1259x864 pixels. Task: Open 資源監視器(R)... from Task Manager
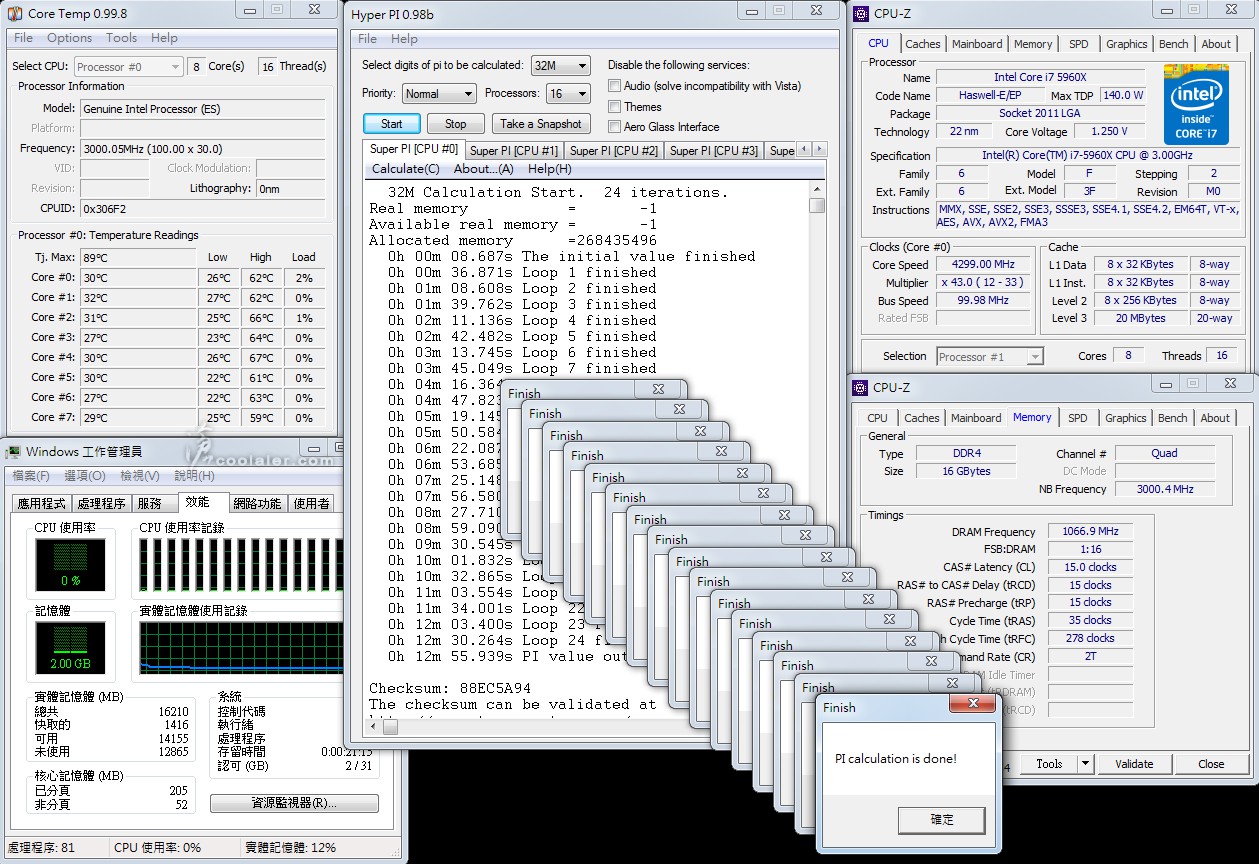294,803
